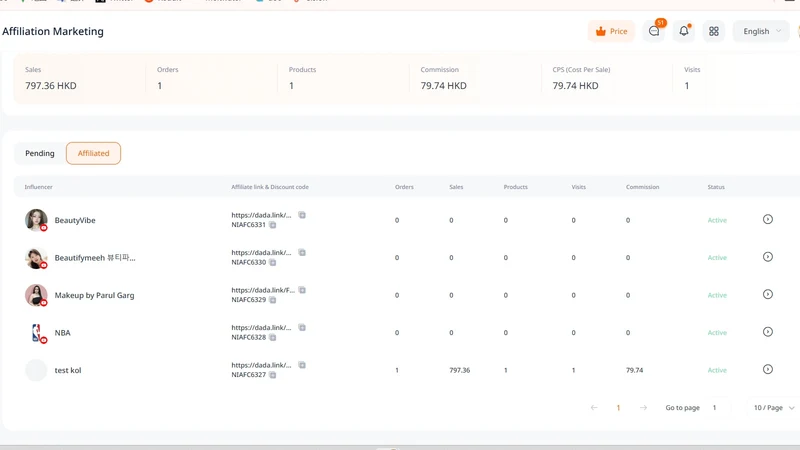Open the chat messages icon
Image resolution: width=800 pixels, height=450 pixels.
click(654, 31)
